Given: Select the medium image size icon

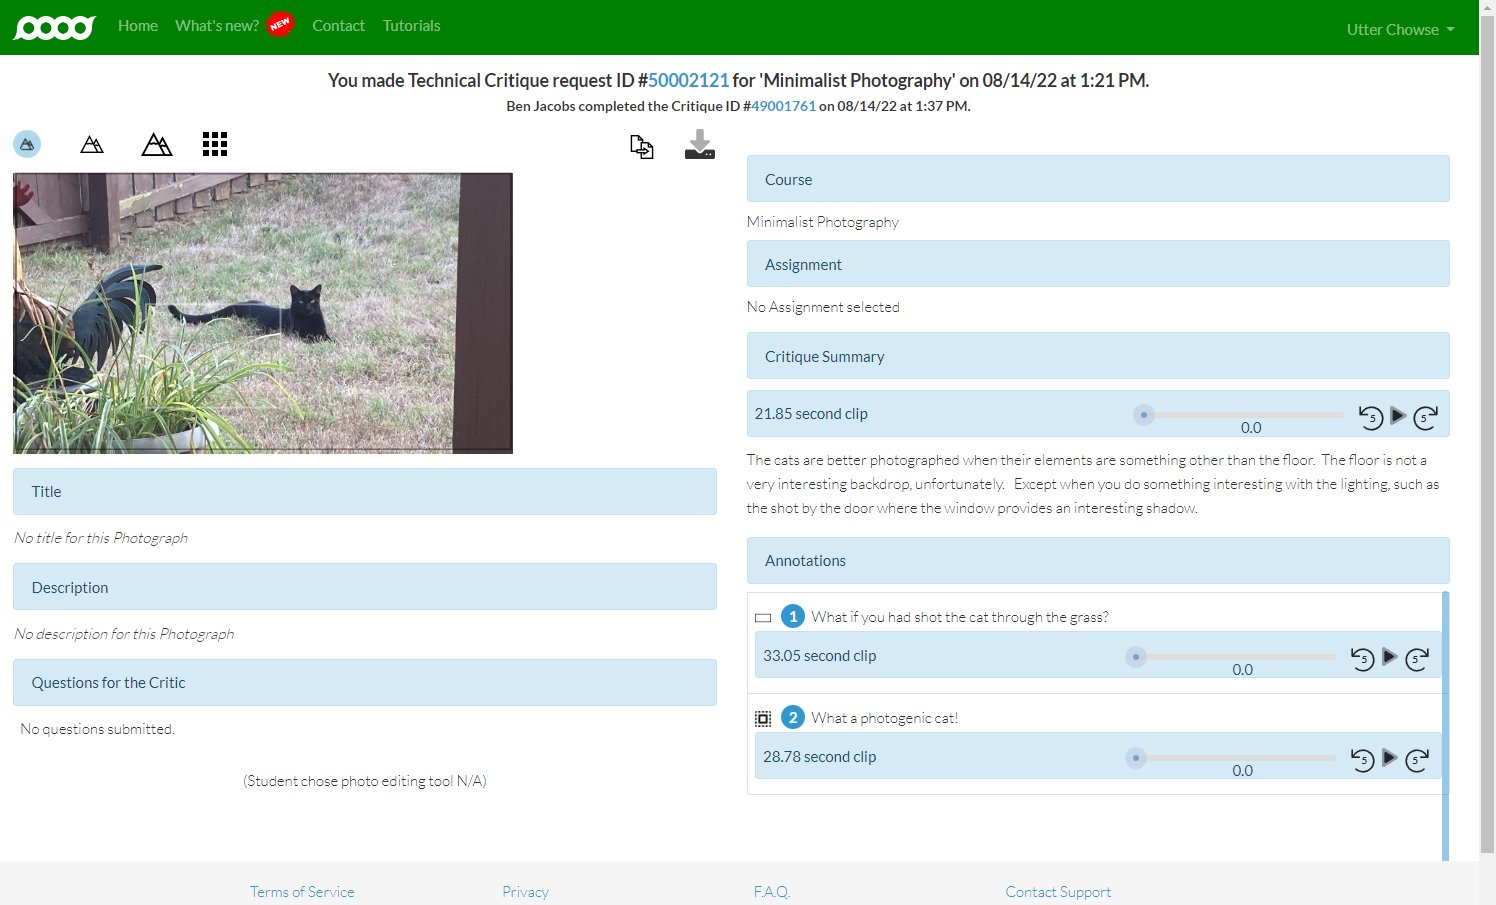Looking at the screenshot, I should click(x=92, y=145).
